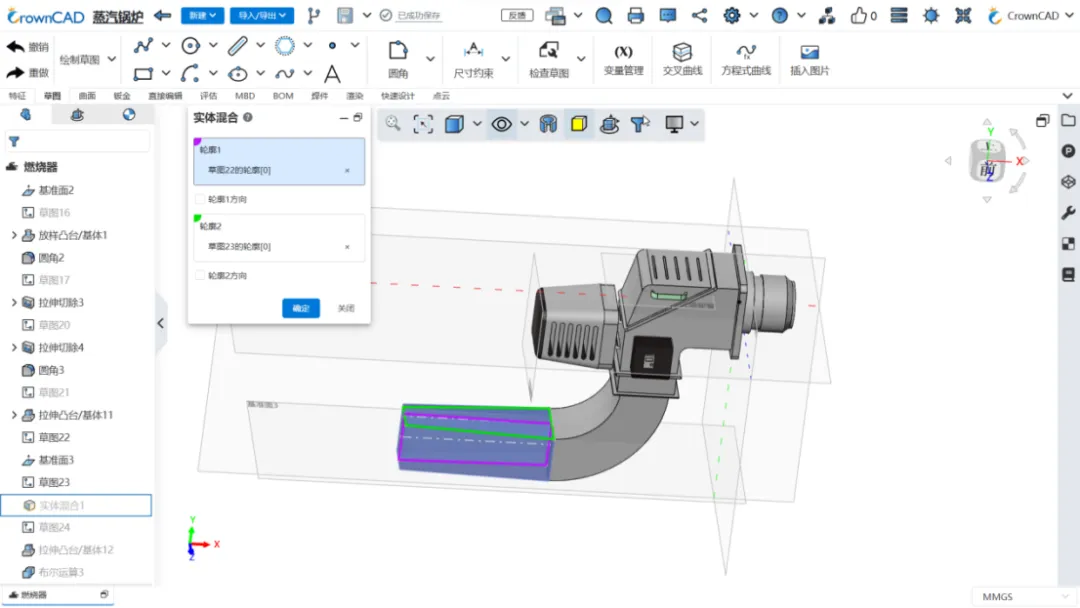
Task: Select the spline sketch tool
Action: 284,73
